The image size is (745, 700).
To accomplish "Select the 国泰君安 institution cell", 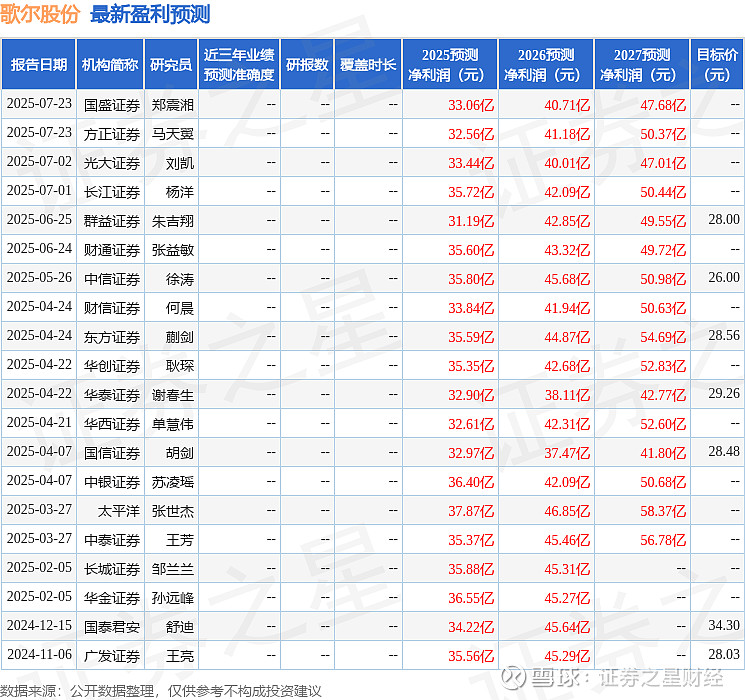I will (x=112, y=627).
